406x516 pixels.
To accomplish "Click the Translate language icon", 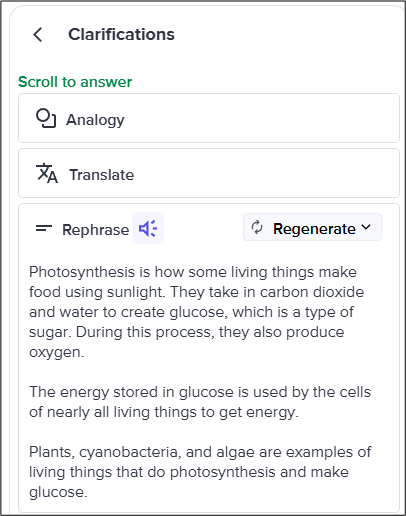I will point(47,173).
